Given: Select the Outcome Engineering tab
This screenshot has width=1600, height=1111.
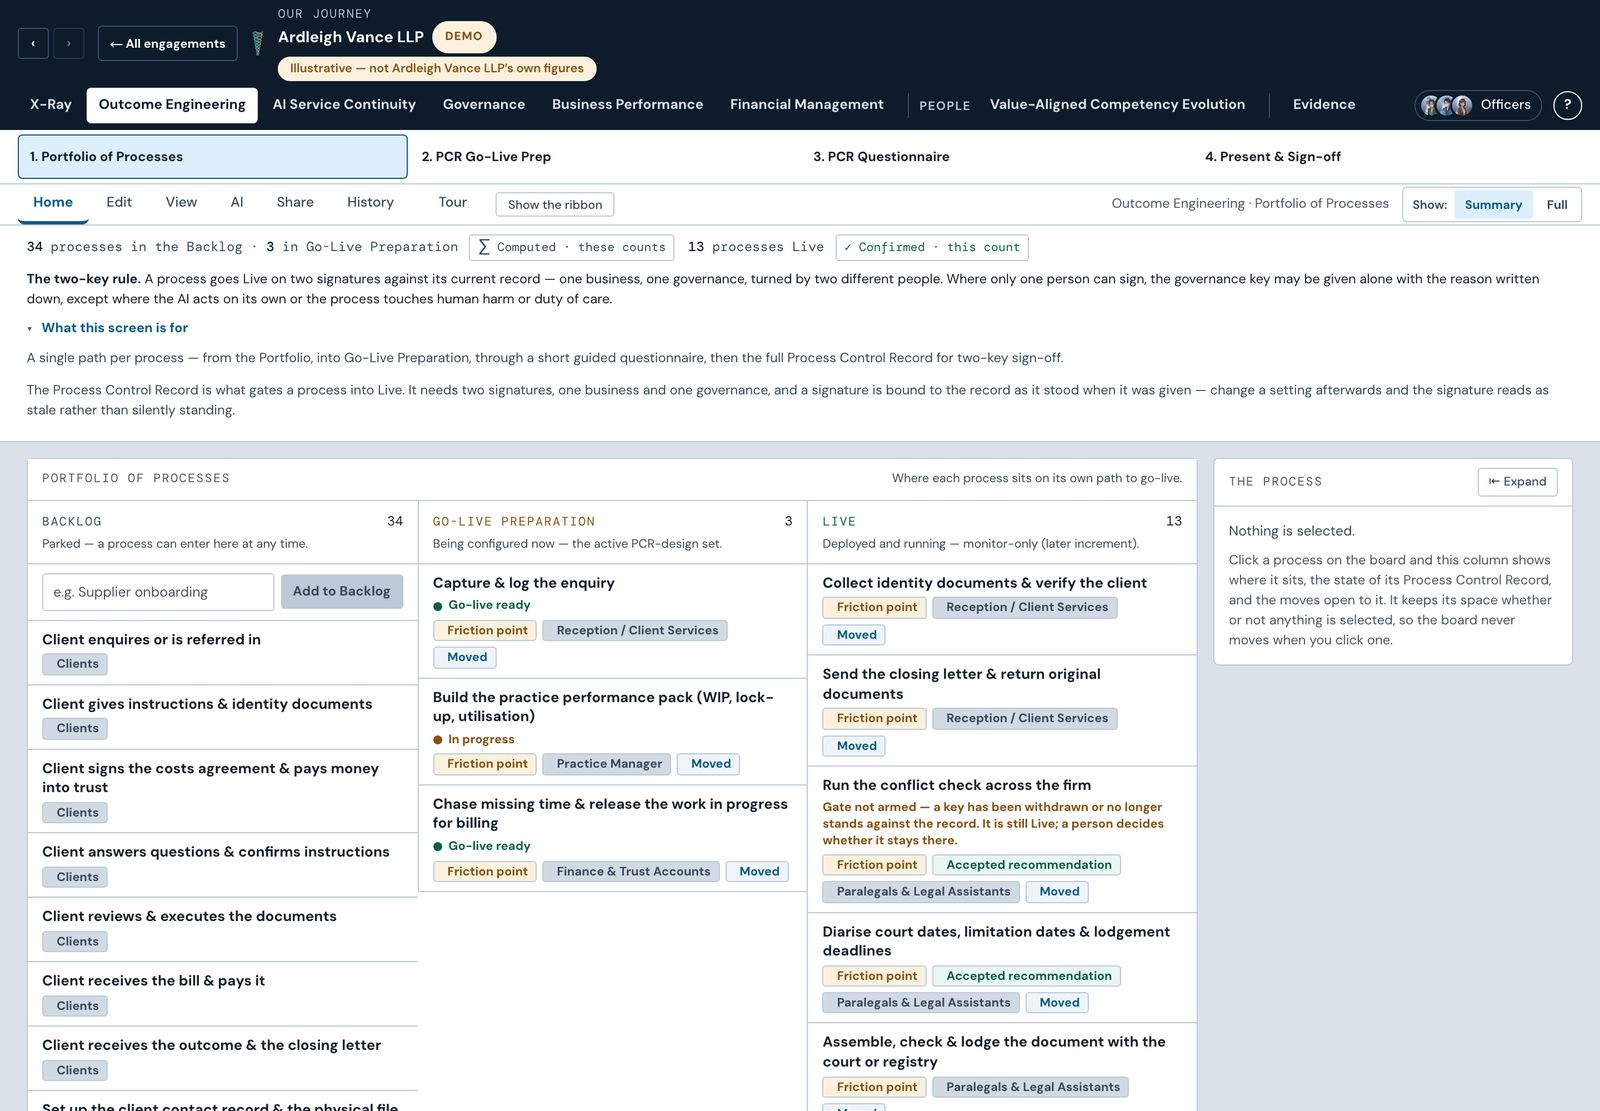Looking at the screenshot, I should point(172,105).
